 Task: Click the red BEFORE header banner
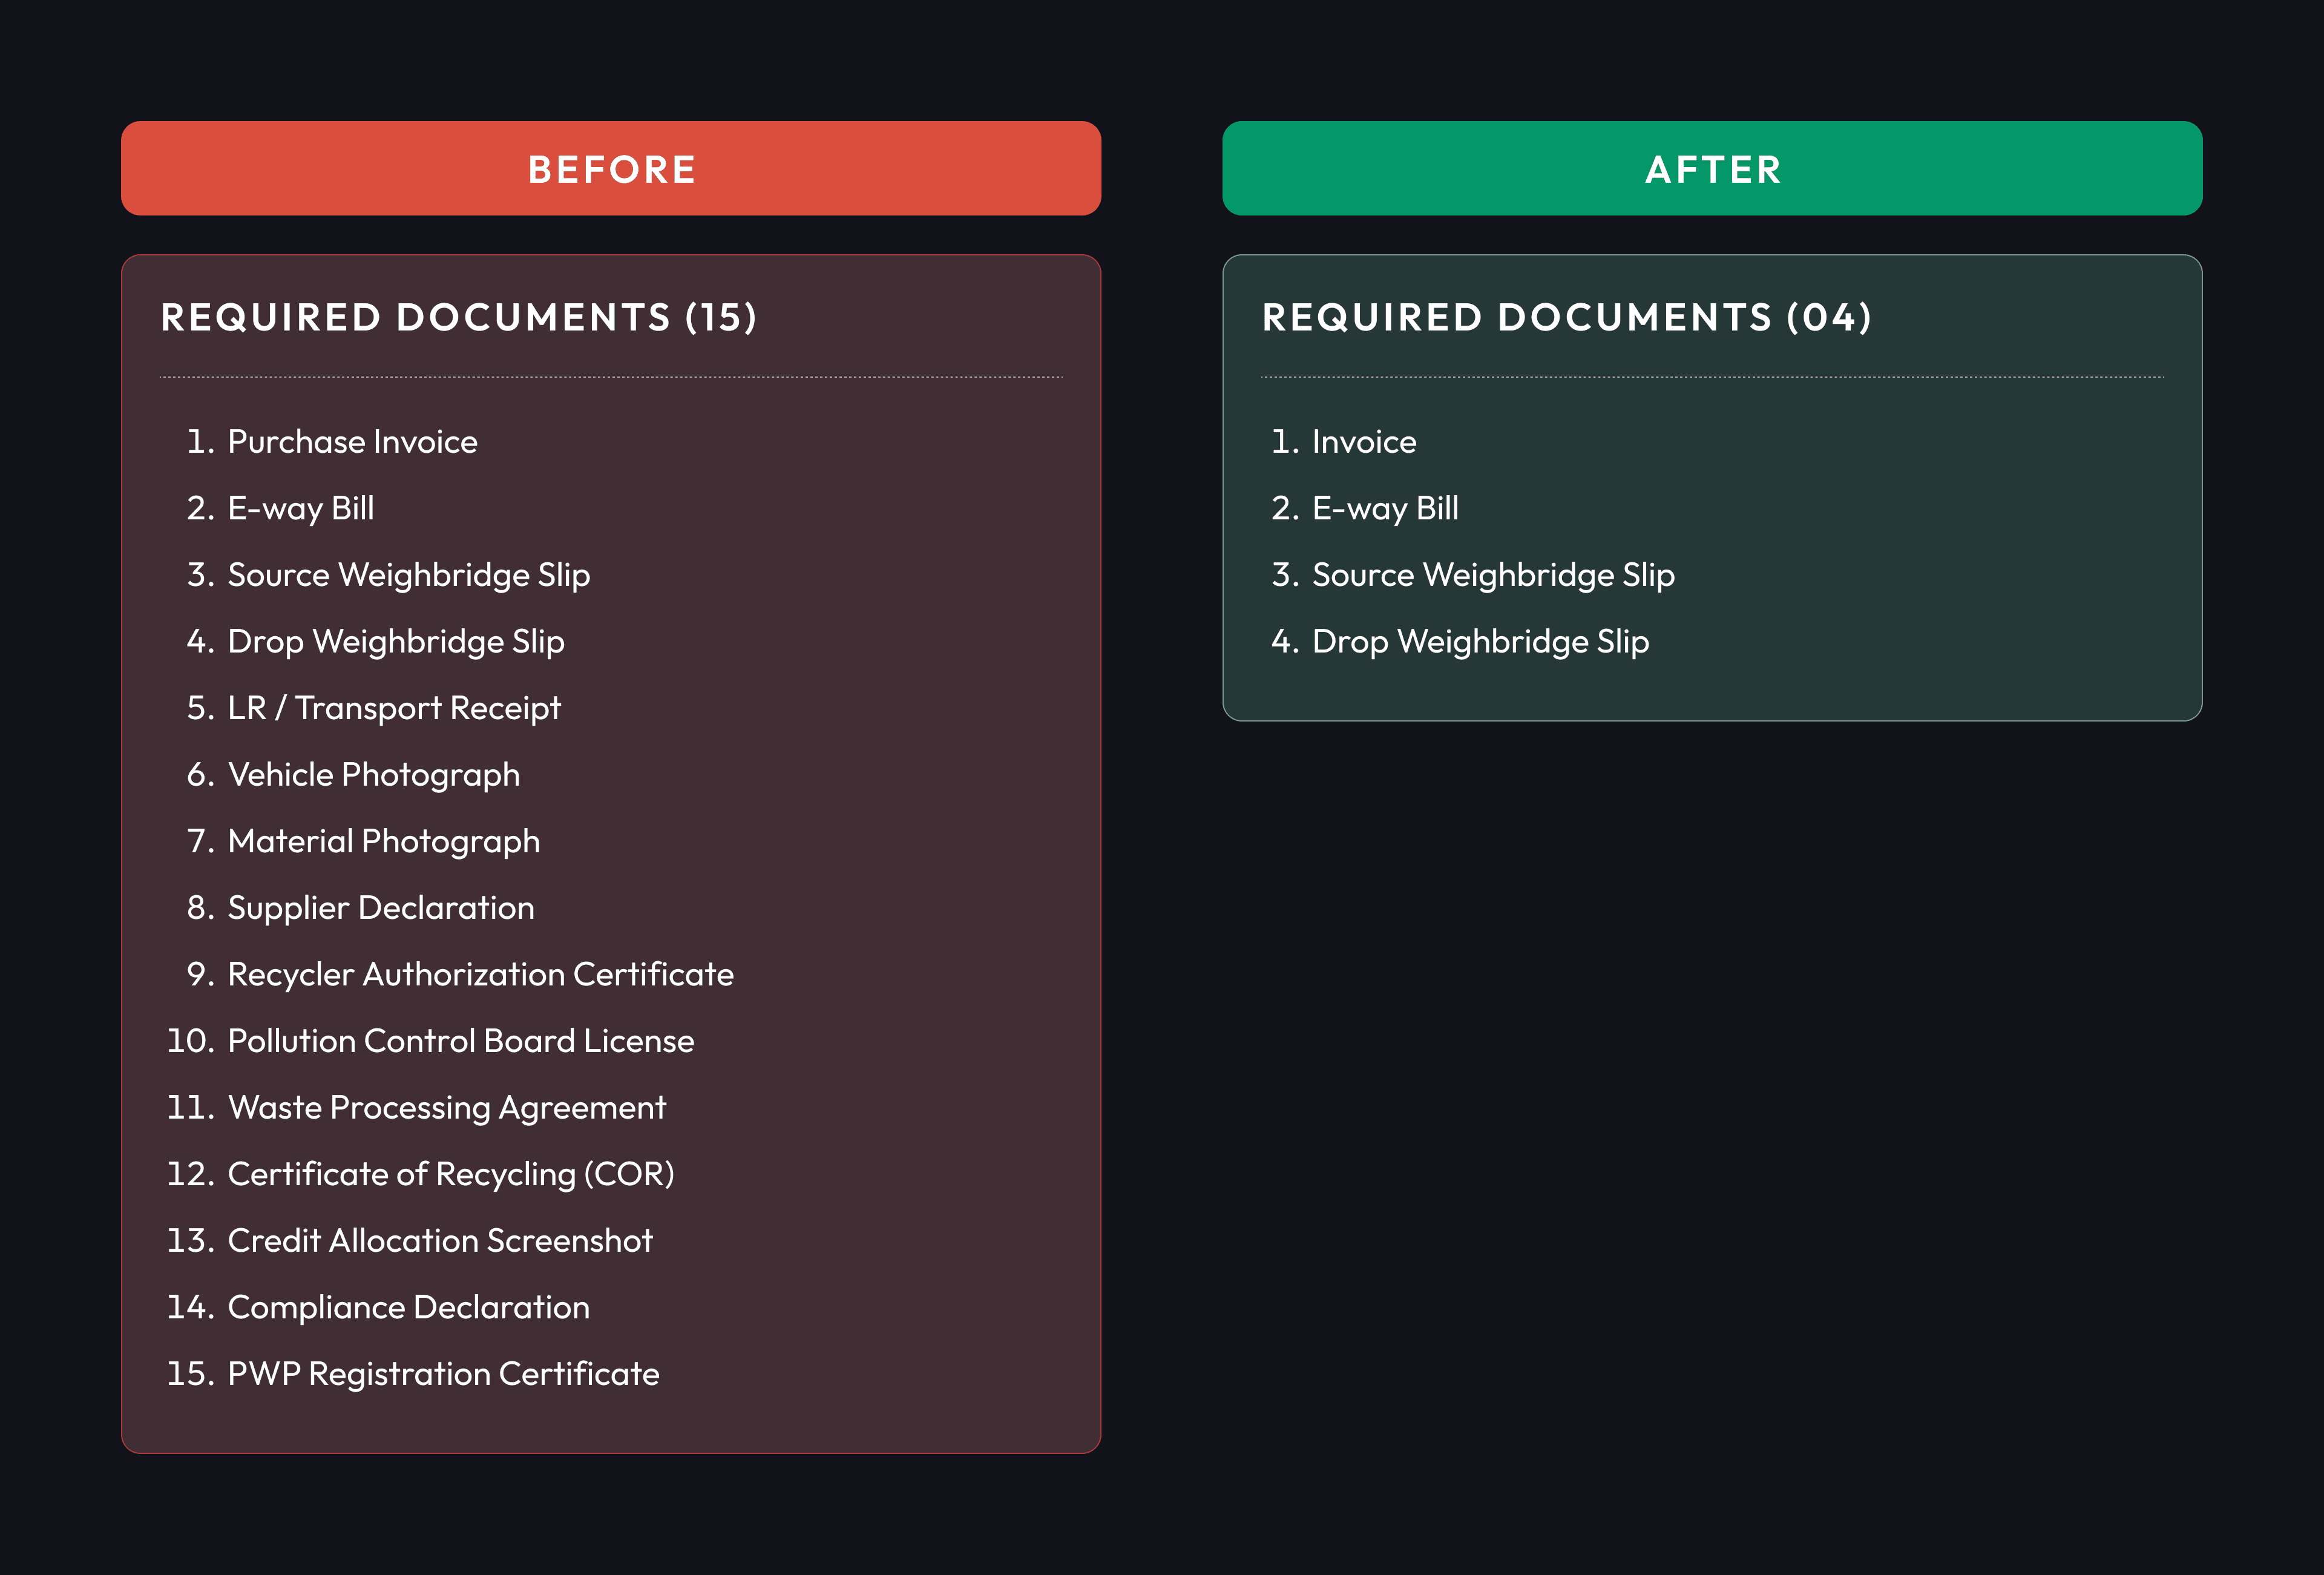[611, 169]
